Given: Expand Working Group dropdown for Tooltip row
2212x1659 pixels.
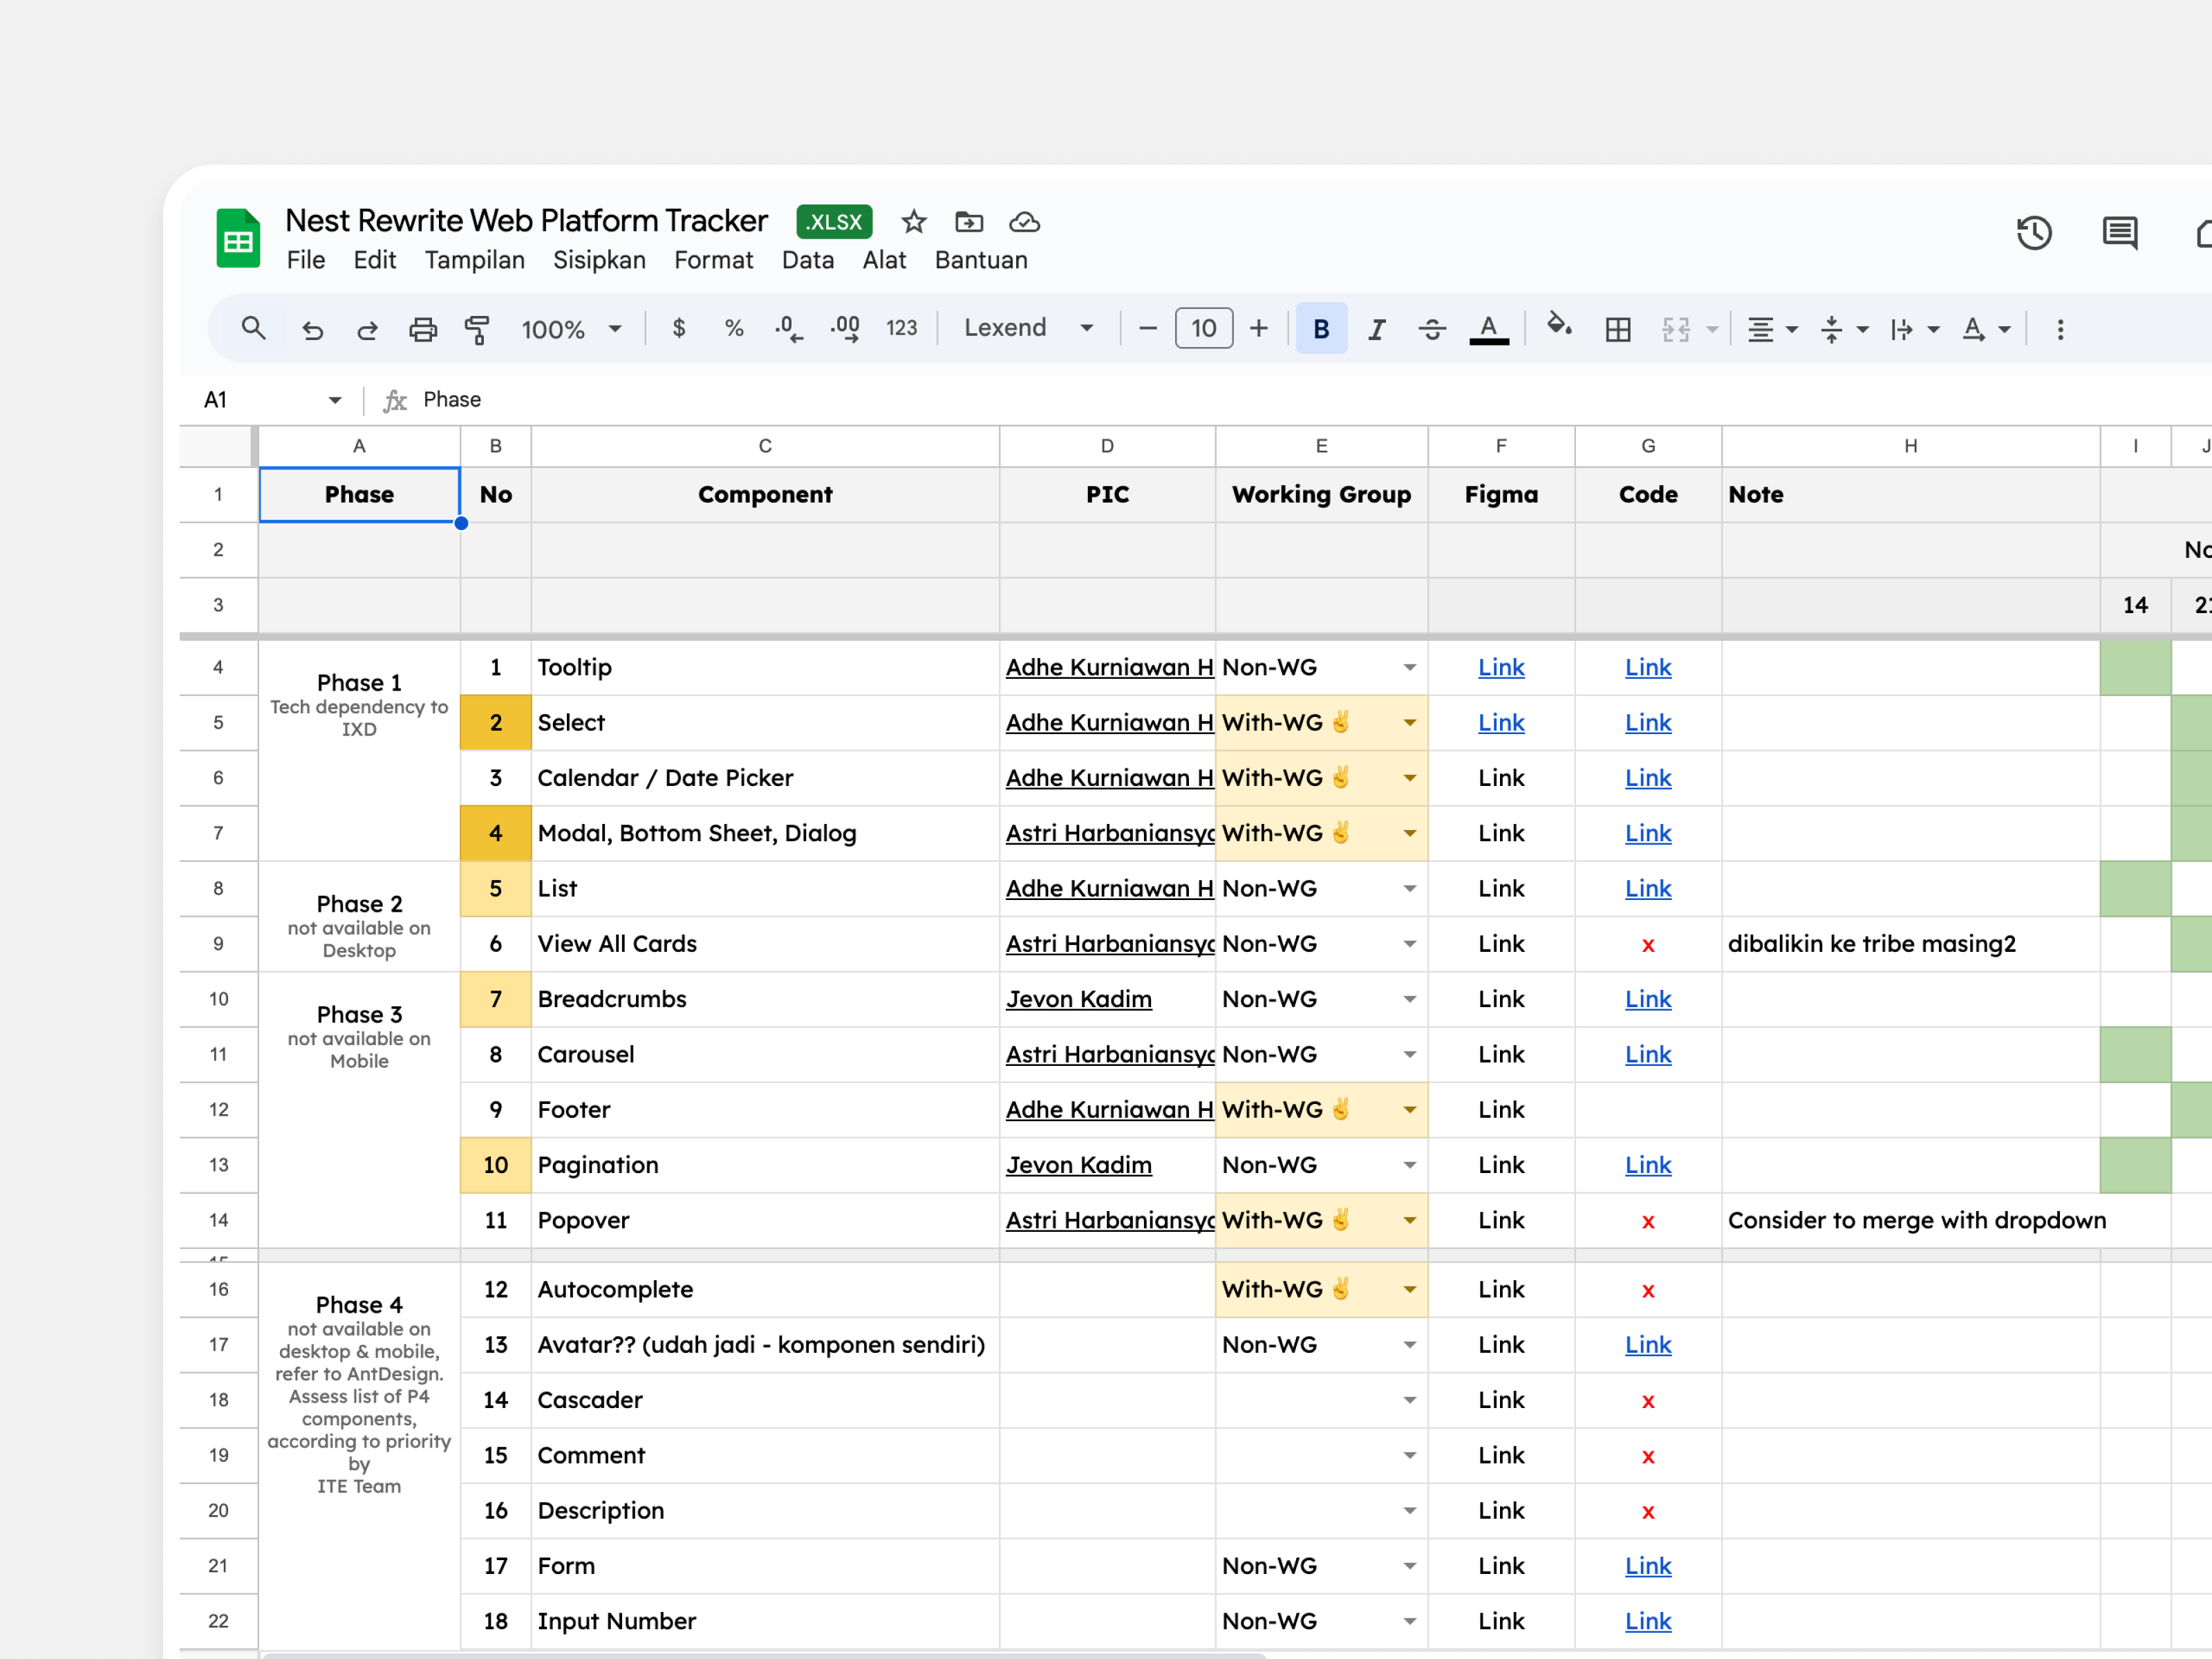Looking at the screenshot, I should pyautogui.click(x=1409, y=668).
